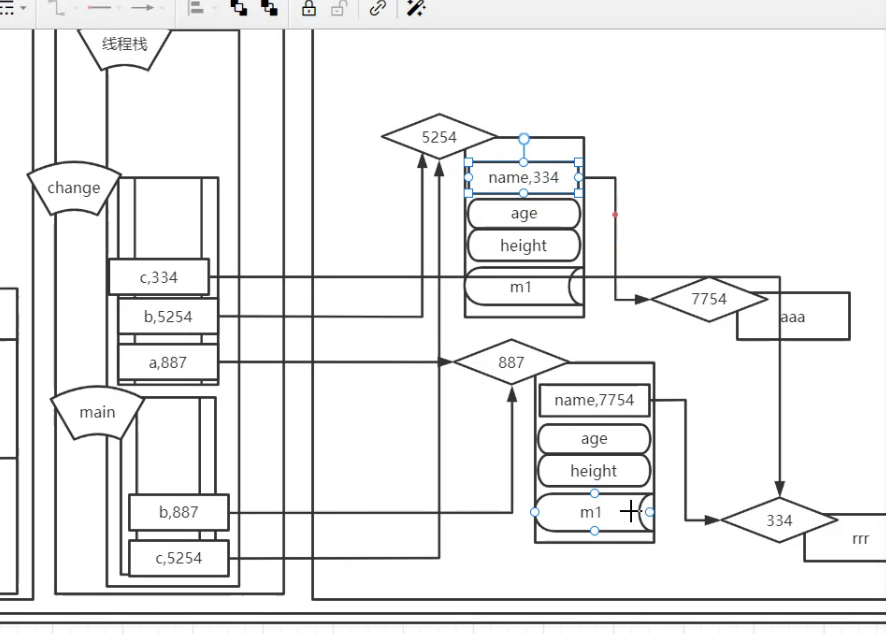Click the insert link chain icon

[377, 8]
